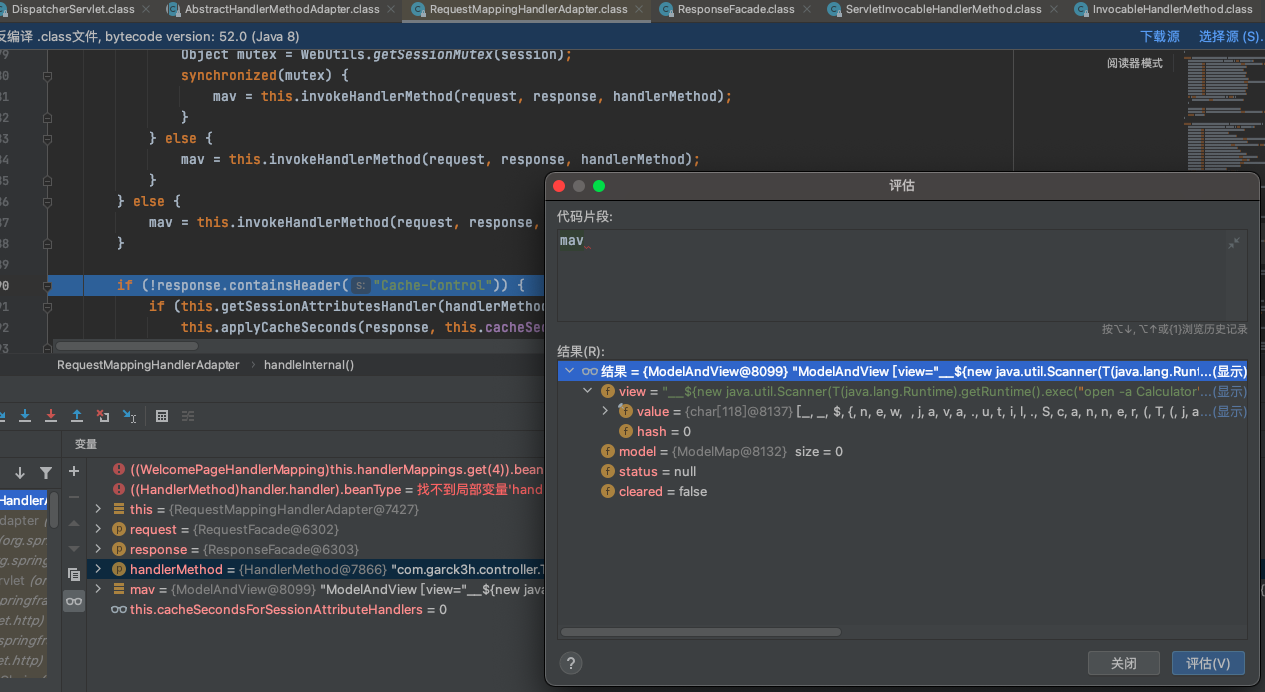The image size is (1265, 692).
Task: Click the red Force Step Into icon
Action: coord(51,416)
